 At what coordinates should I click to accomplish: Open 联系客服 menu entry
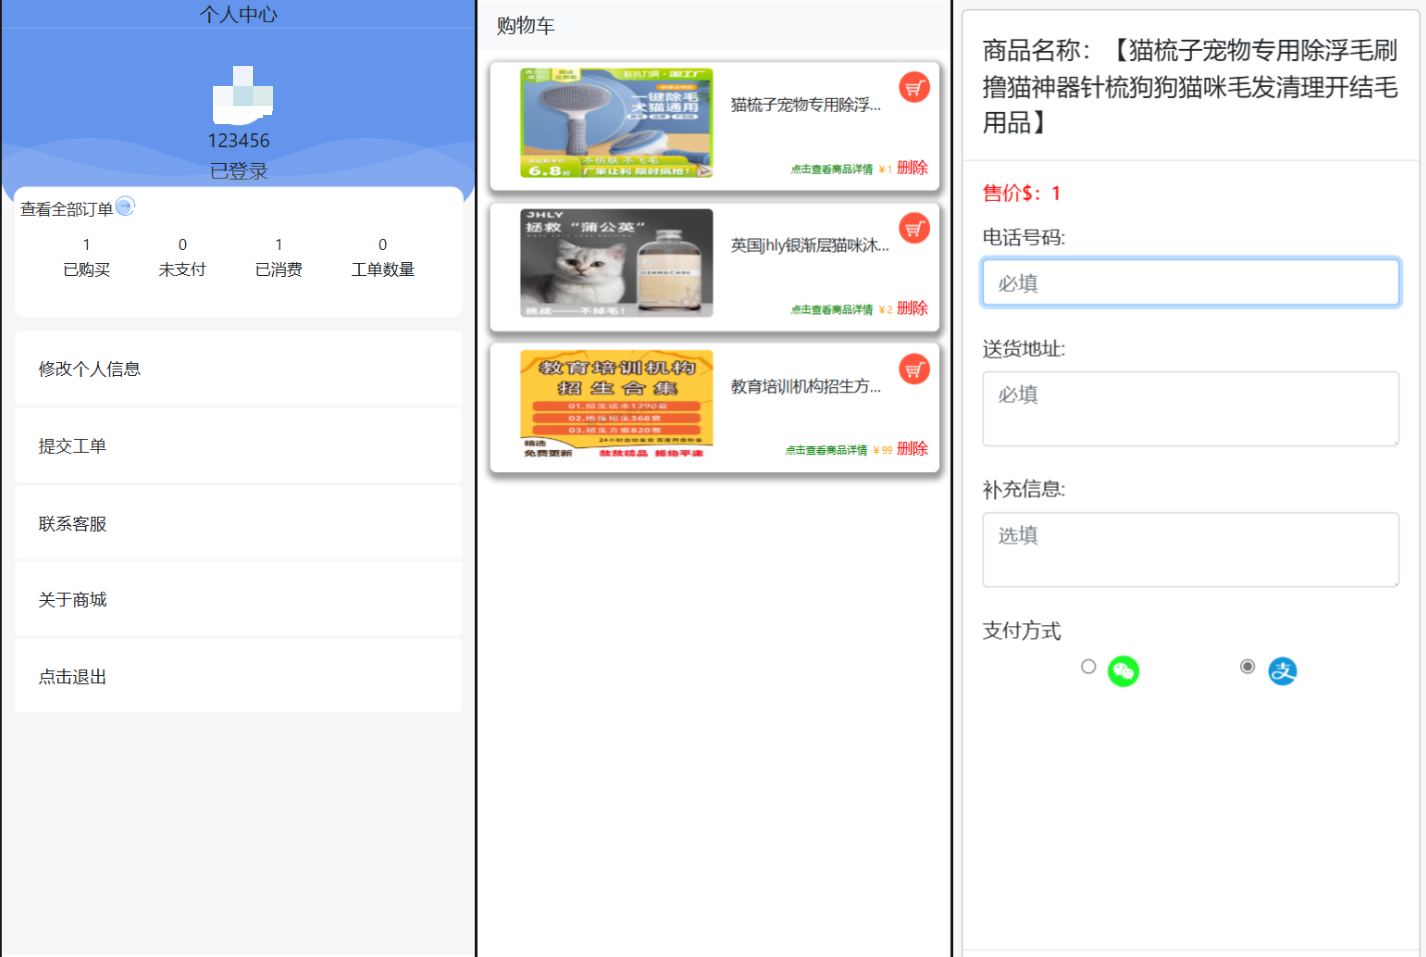click(x=238, y=524)
